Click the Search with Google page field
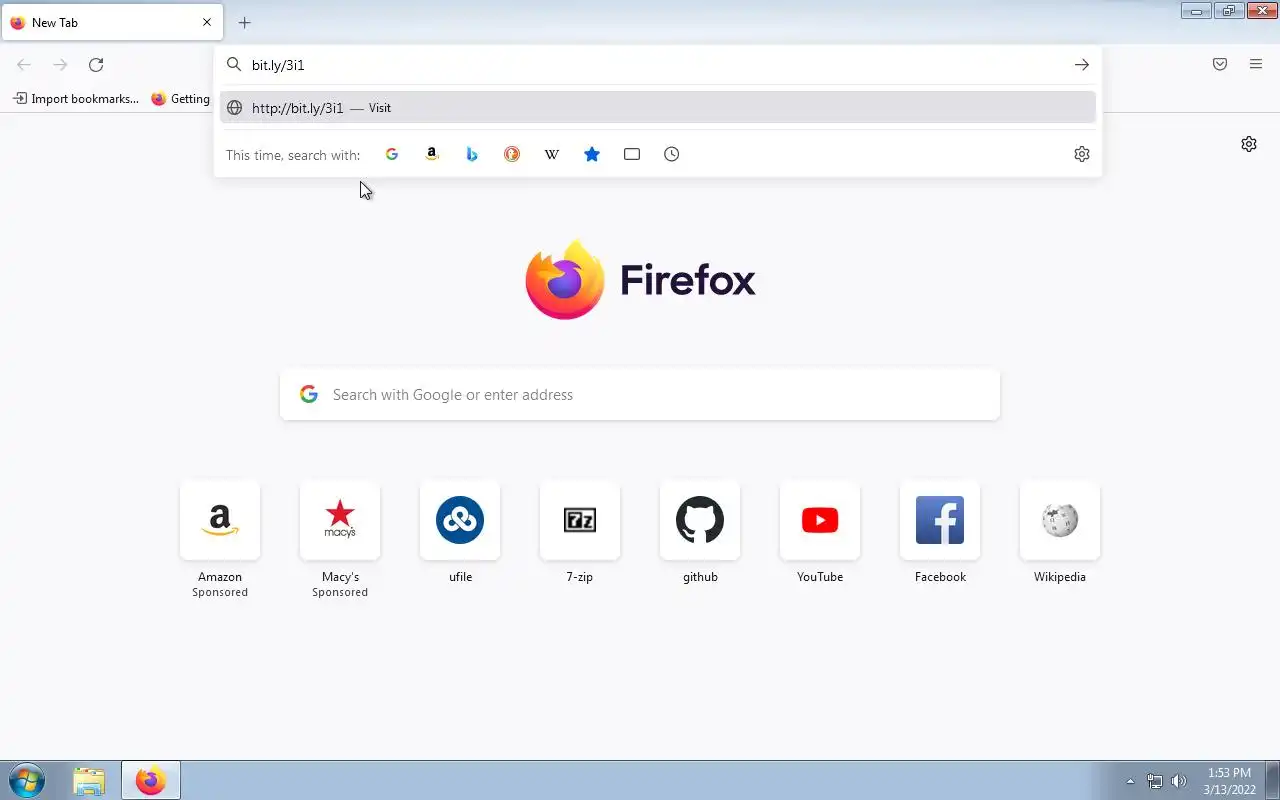 (640, 395)
